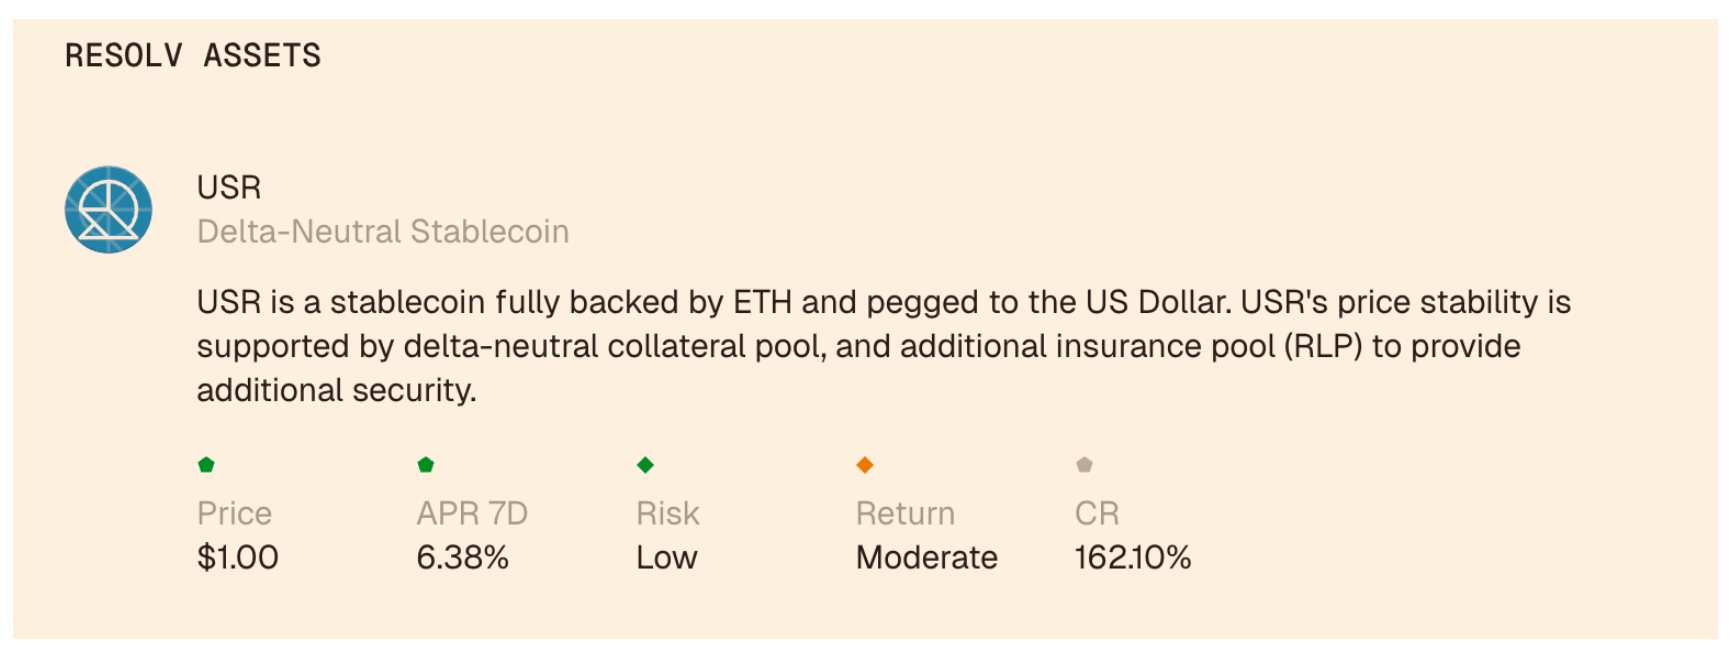The width and height of the screenshot is (1730, 646).
Task: Click the green pentagon above APR 7D
Action: pos(426,464)
